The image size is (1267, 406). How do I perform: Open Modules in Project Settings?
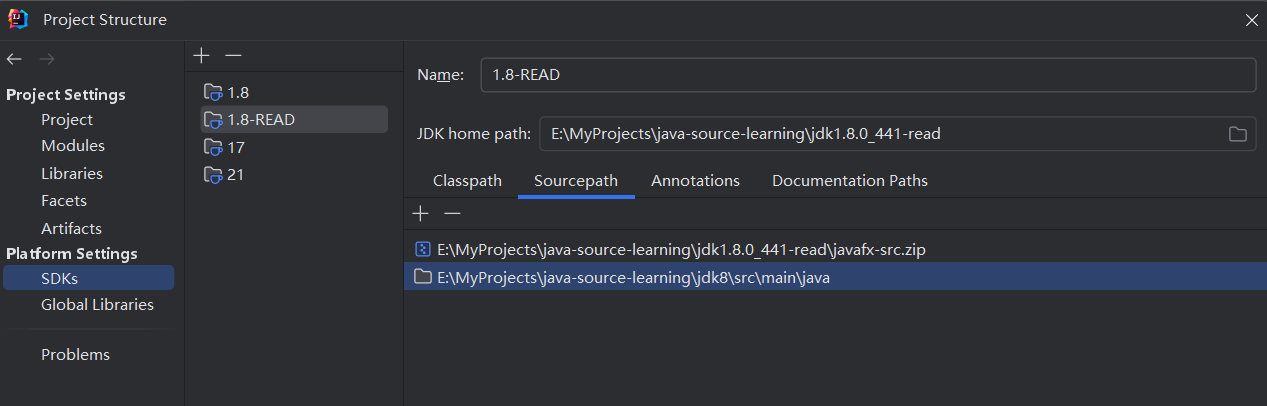coord(73,146)
